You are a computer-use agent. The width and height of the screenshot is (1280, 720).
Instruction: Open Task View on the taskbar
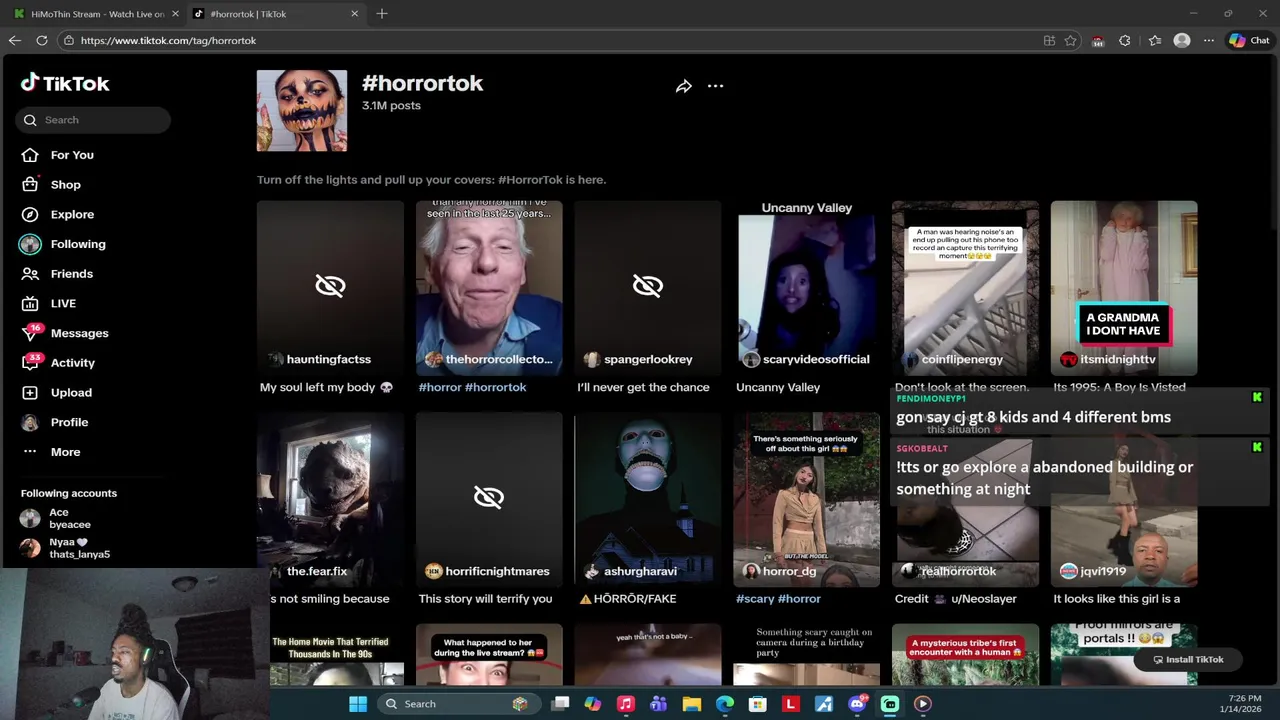pos(560,704)
